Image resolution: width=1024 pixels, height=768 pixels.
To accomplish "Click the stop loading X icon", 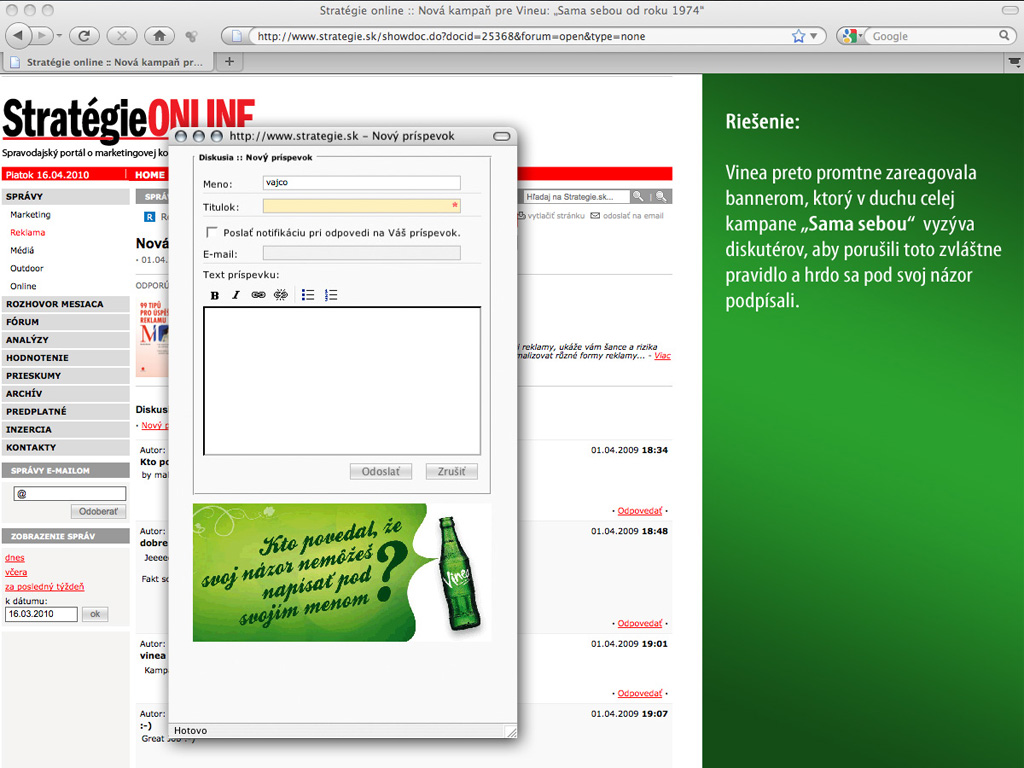I will [x=121, y=36].
